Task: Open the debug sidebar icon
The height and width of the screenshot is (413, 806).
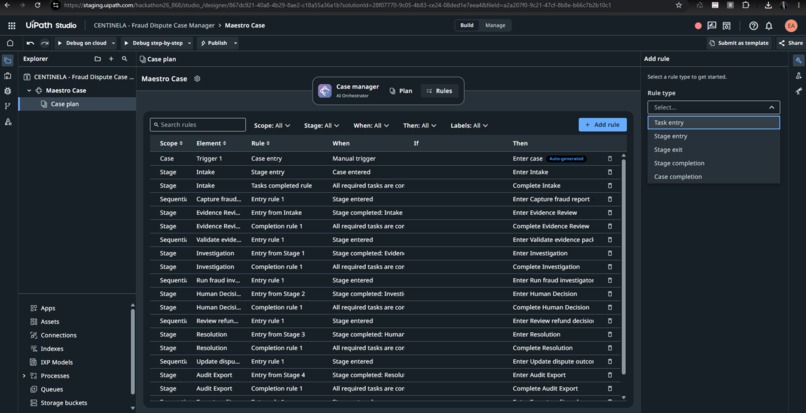Action: 8,91
